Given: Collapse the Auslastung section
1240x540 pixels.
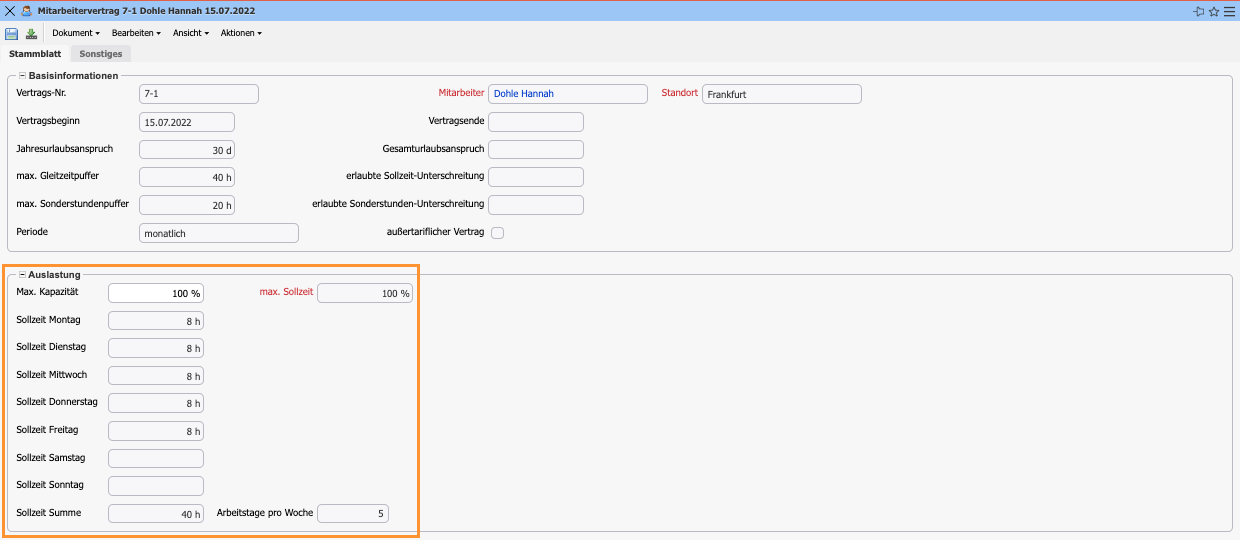Looking at the screenshot, I should click(x=22, y=274).
